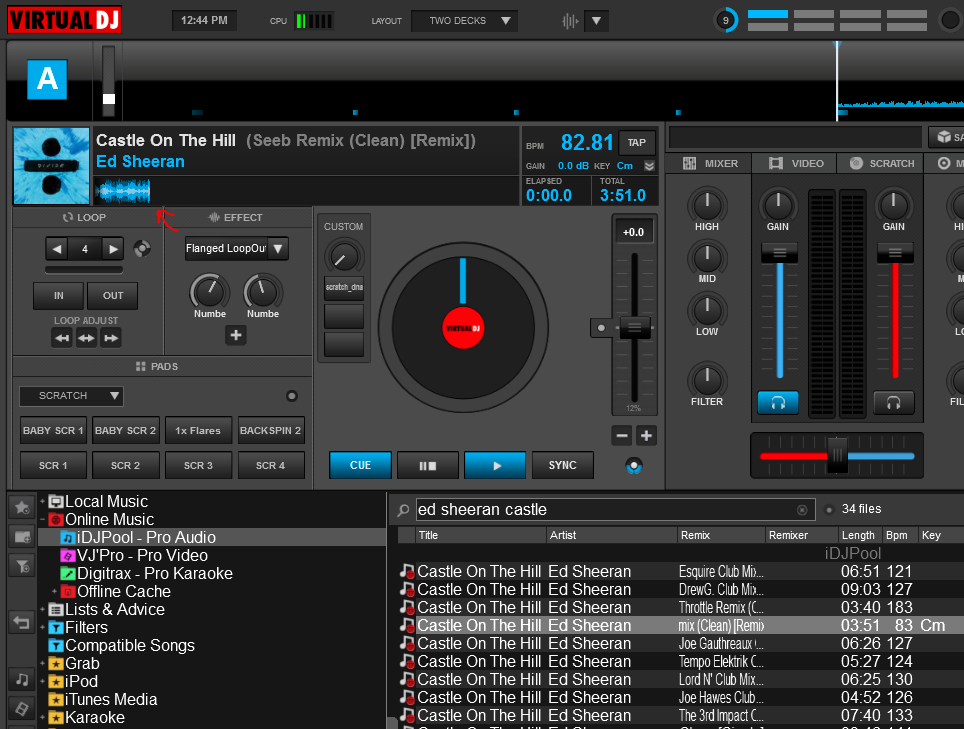Trigger the SCR 4 pad
Viewport: 964px width, 729px height.
click(x=271, y=465)
